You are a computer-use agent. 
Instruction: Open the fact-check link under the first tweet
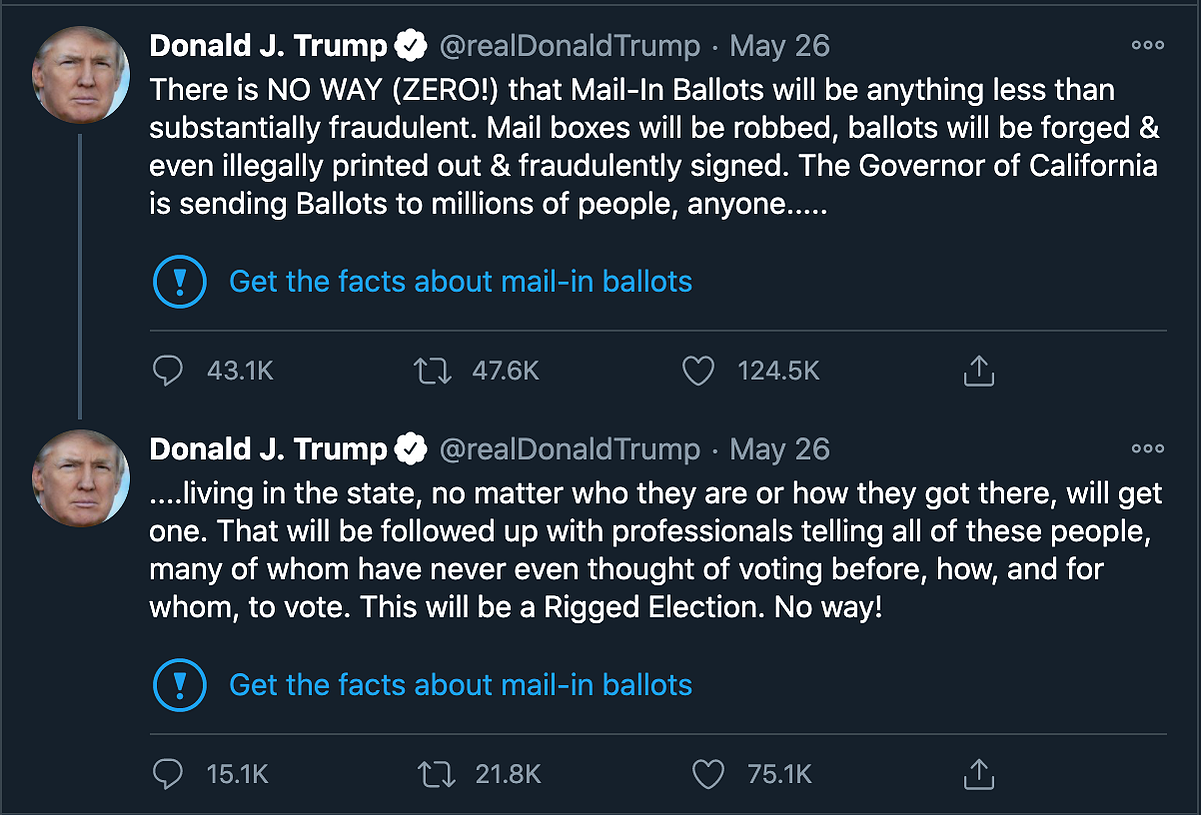click(x=460, y=281)
